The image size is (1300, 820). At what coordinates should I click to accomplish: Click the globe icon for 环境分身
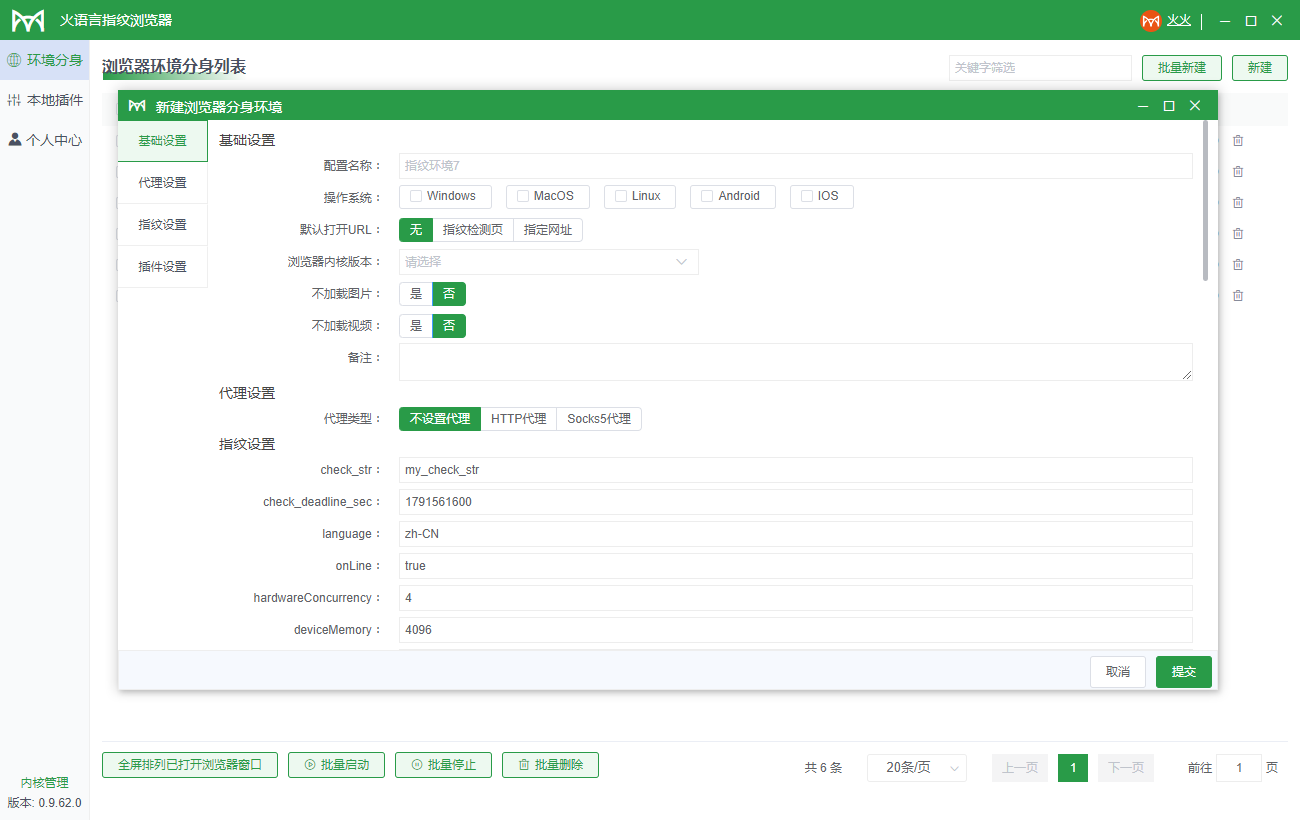click(14, 60)
